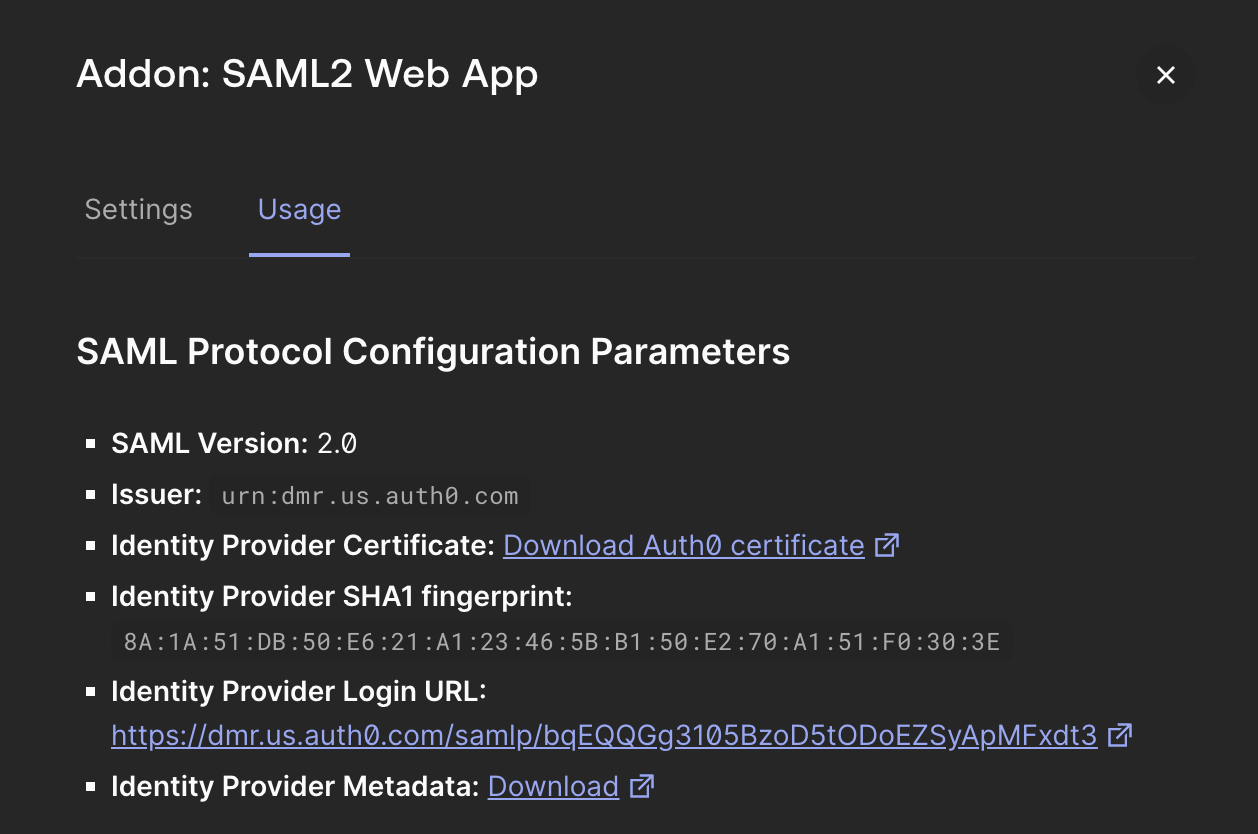The height and width of the screenshot is (834, 1258).
Task: Click the Identity Provider SHA1 fingerprint label
Action: [x=342, y=596]
